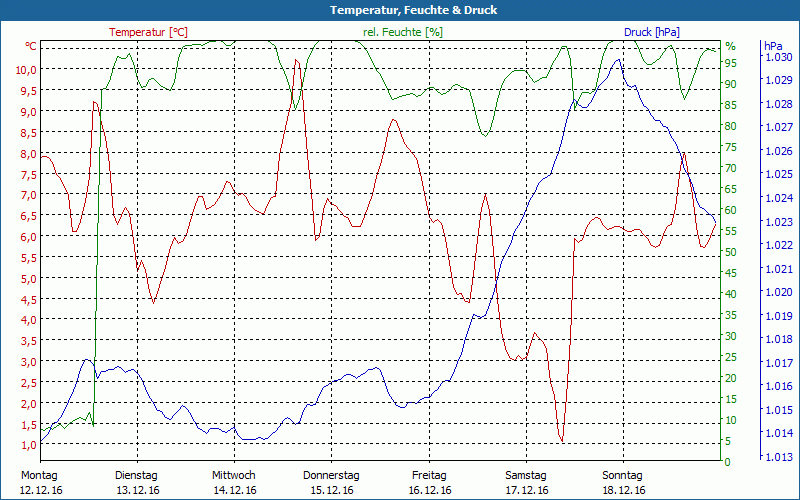
Task: Select the blue Druck [hPa] legend label
Action: [651, 32]
